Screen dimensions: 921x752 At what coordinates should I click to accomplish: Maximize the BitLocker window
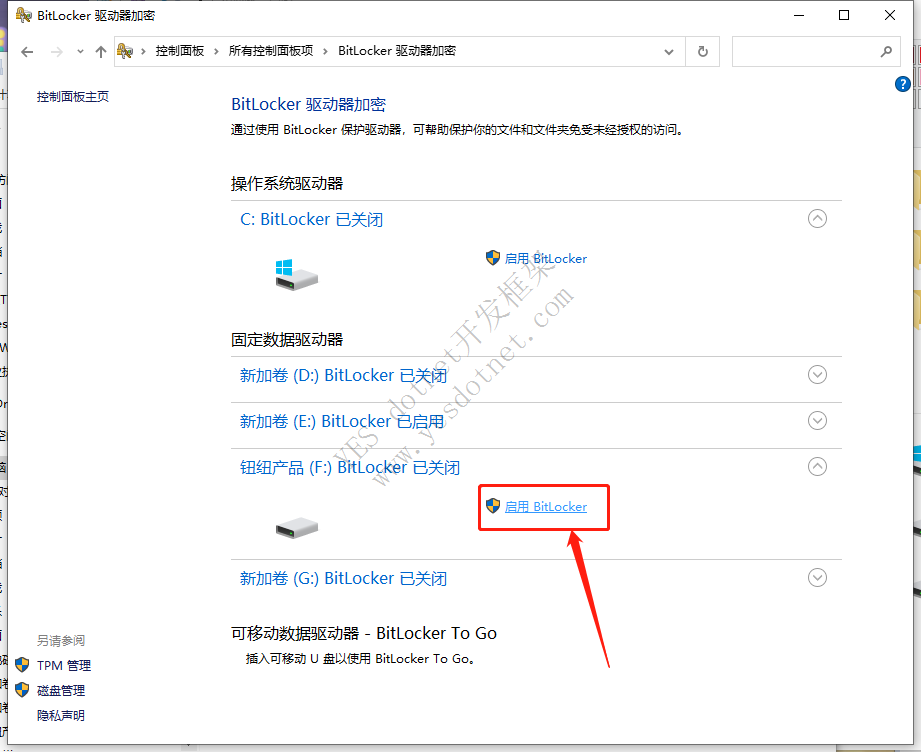(x=844, y=15)
